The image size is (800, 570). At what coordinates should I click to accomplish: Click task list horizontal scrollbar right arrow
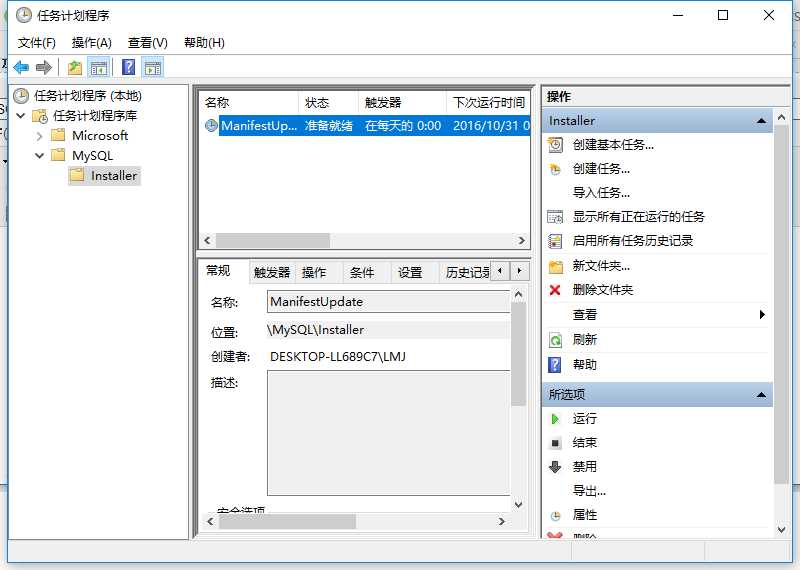point(521,240)
